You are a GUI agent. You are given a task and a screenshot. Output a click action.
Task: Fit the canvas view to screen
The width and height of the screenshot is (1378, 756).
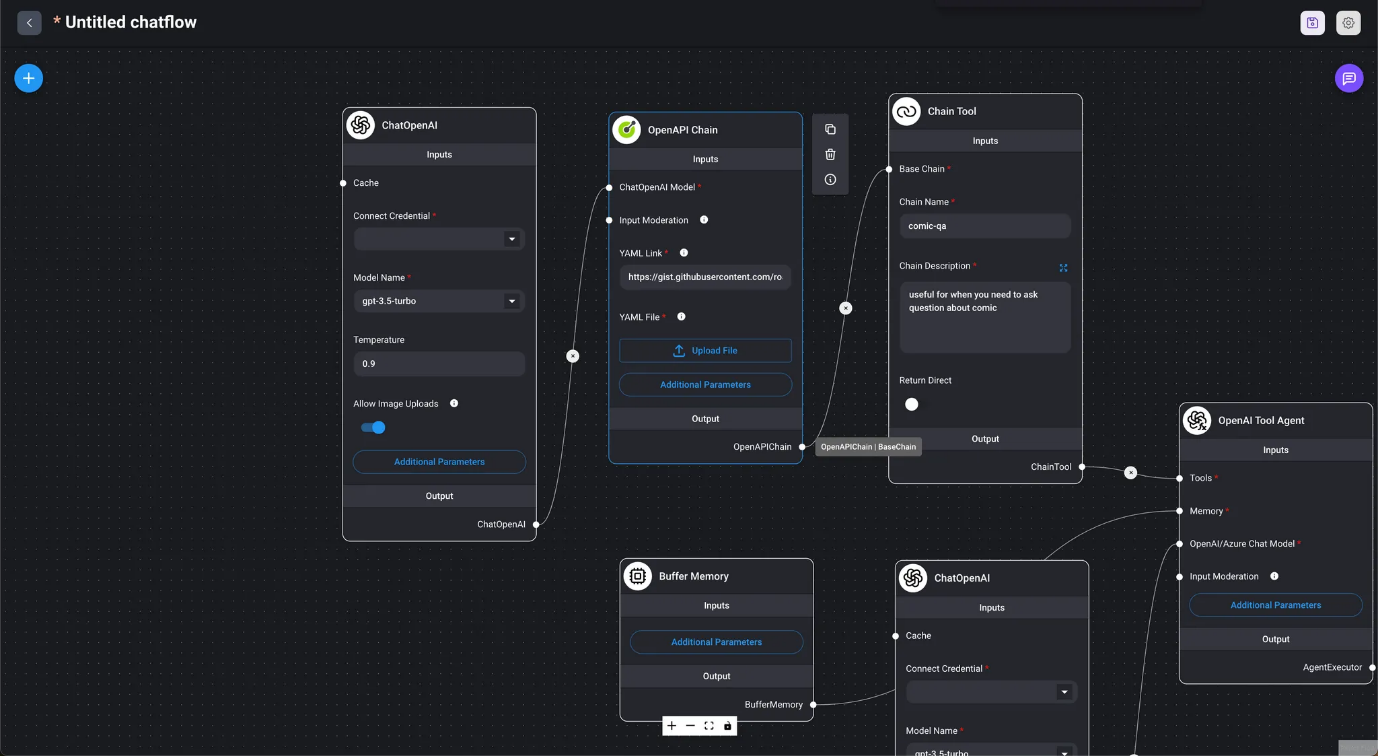click(x=709, y=726)
